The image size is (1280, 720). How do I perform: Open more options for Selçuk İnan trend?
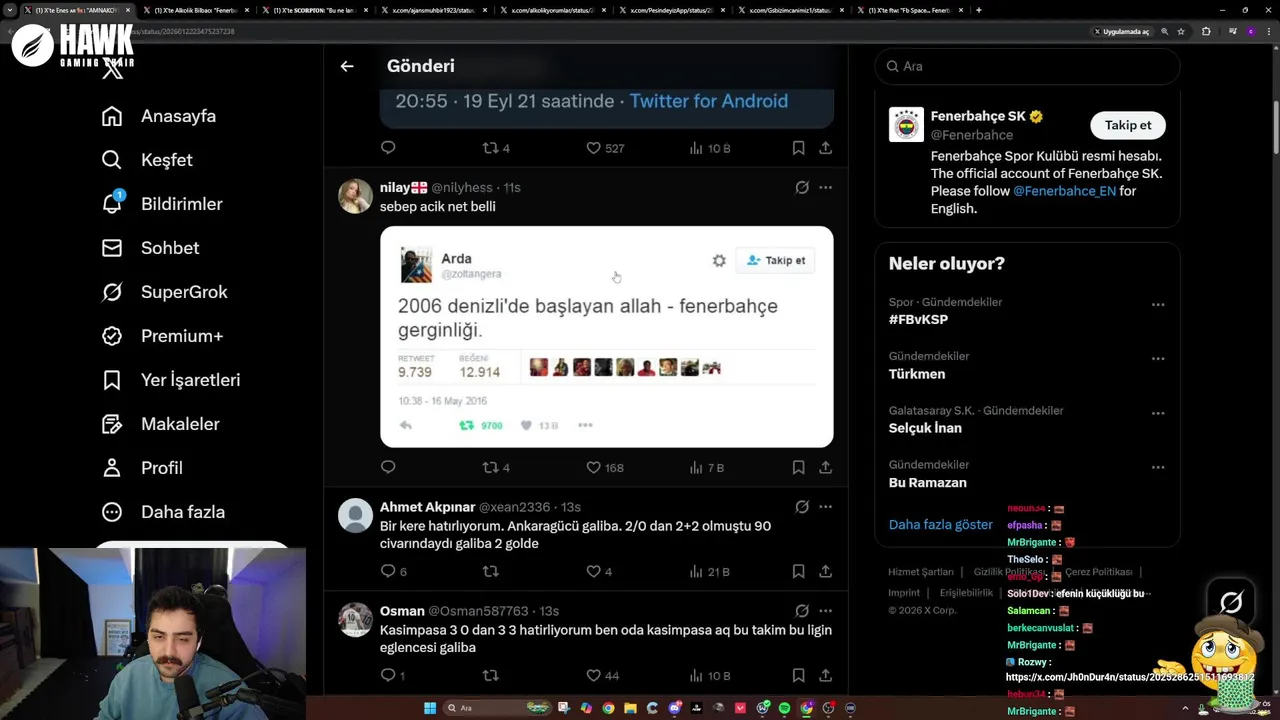point(1158,412)
